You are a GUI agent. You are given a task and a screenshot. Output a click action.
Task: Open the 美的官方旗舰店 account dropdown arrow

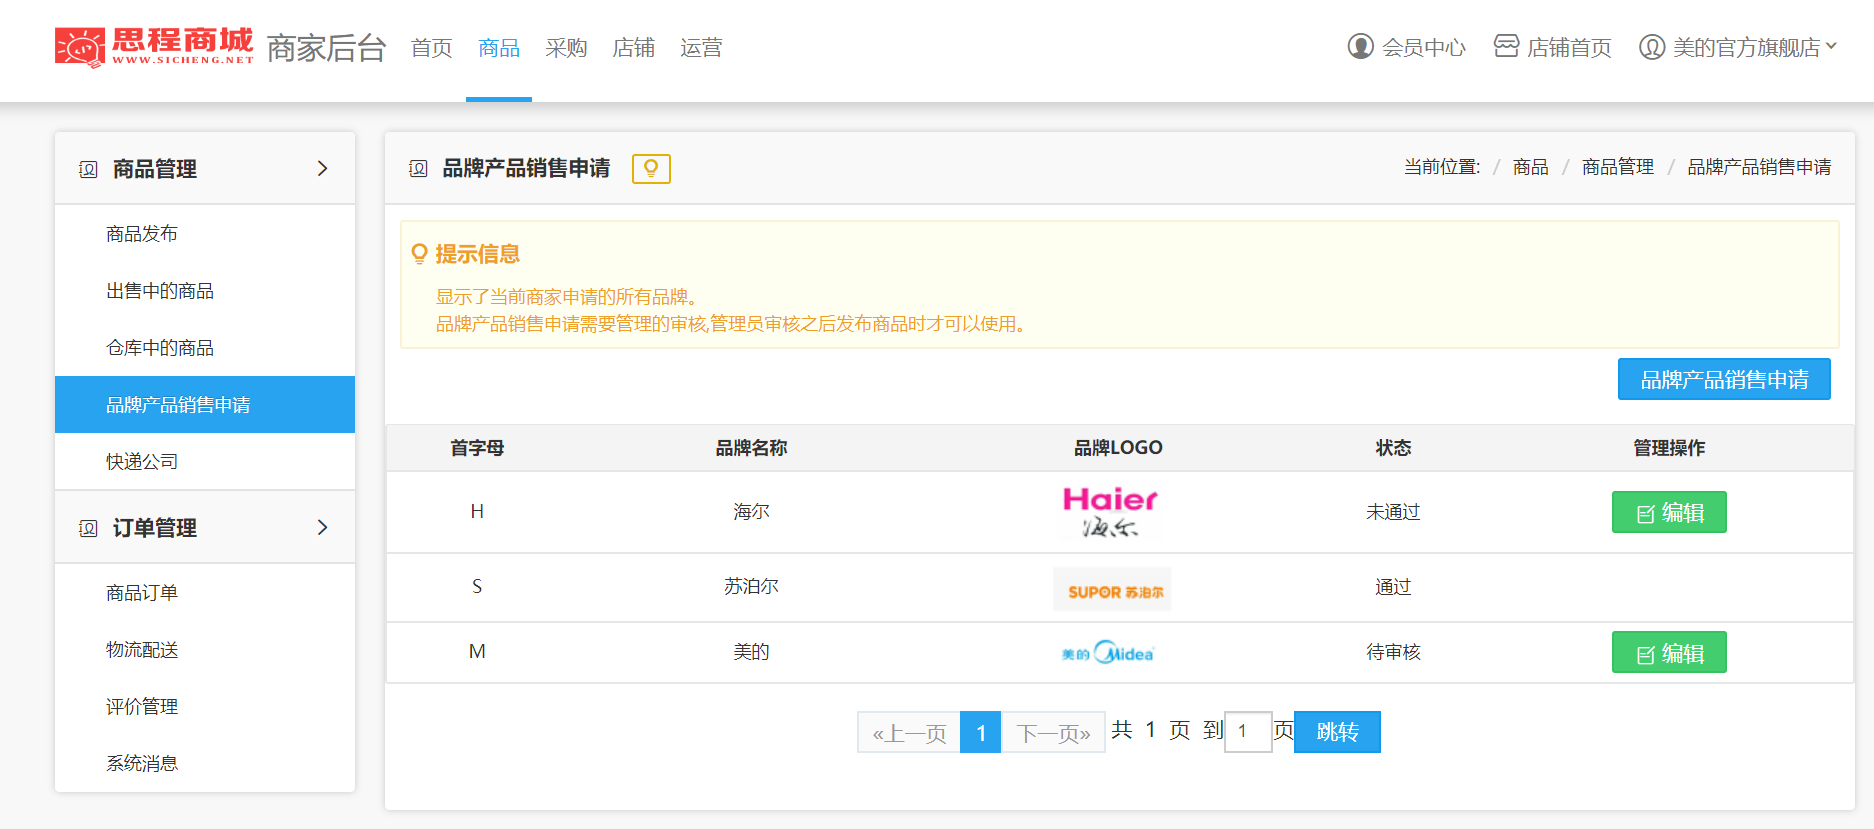(x=1831, y=46)
